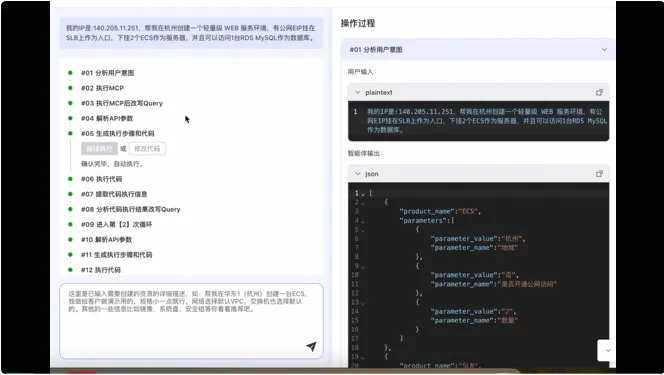Select step #02 执行MCP
The image size is (664, 375).
(x=102, y=88)
